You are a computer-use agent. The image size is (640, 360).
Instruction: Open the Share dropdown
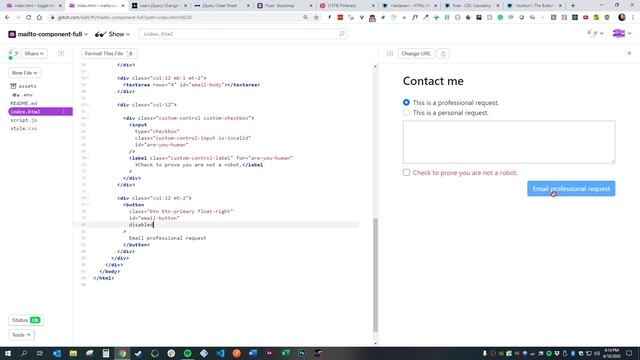pyautogui.click(x=34, y=53)
